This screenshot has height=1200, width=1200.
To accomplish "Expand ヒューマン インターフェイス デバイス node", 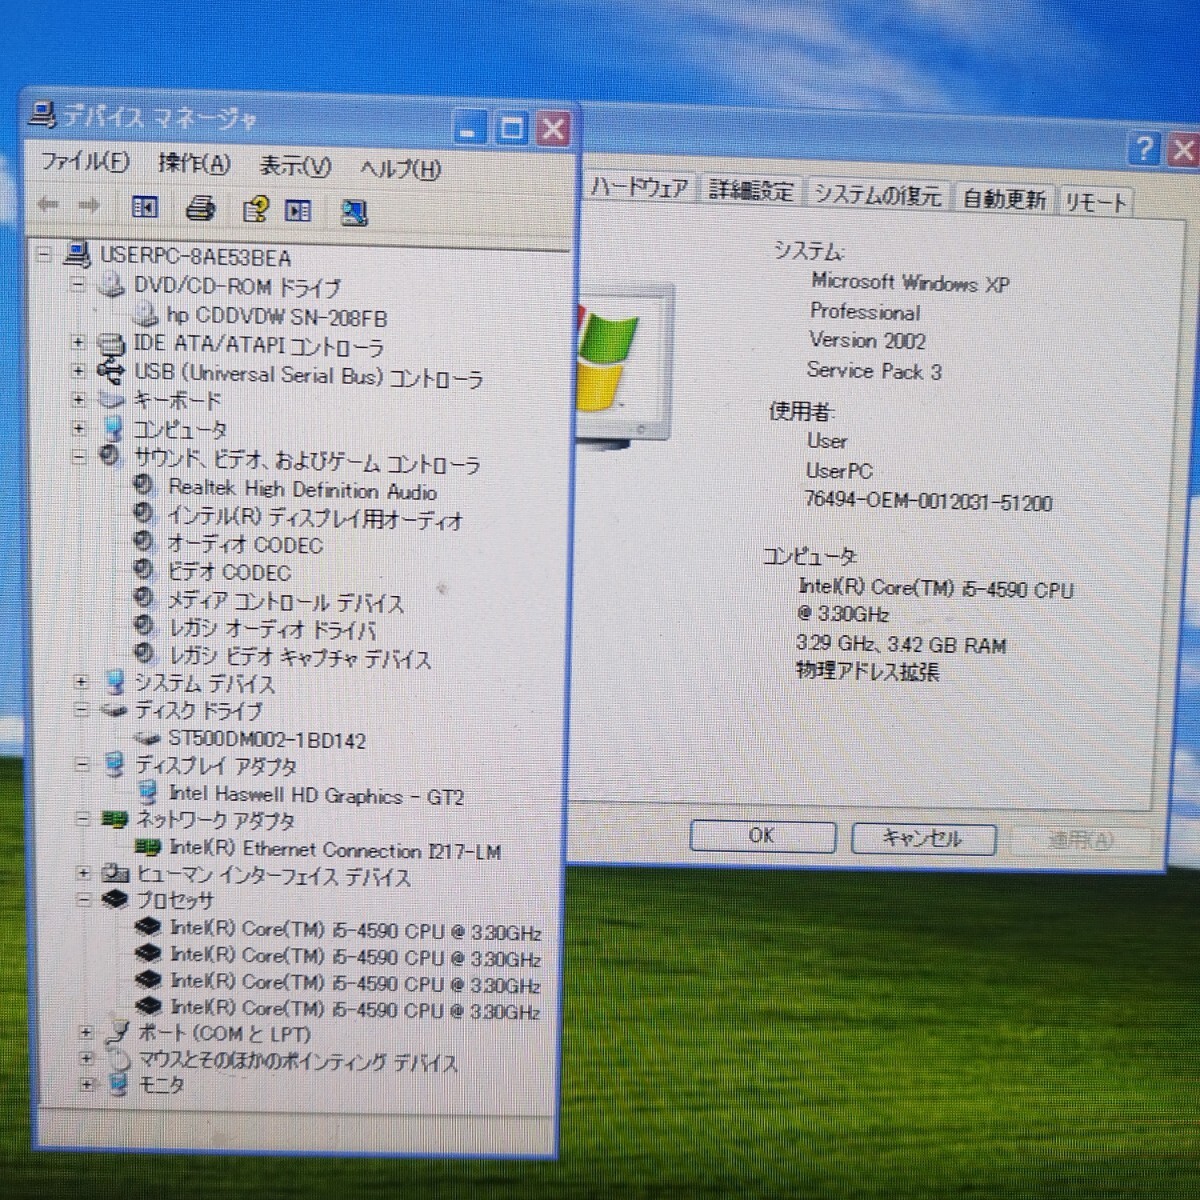I will pyautogui.click(x=84, y=873).
